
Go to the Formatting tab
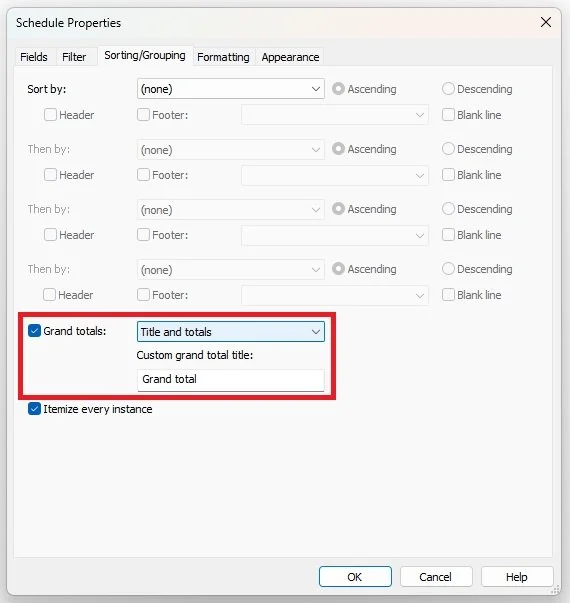click(223, 57)
